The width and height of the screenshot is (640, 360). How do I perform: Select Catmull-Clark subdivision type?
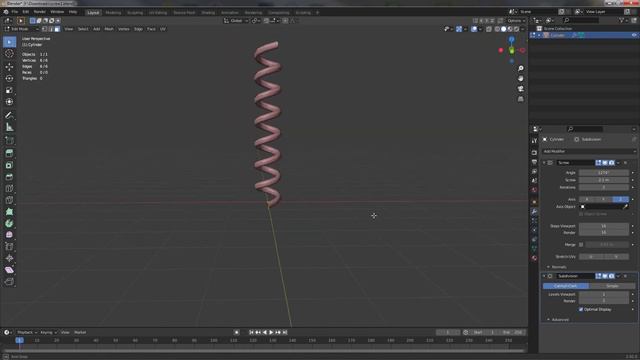(566, 286)
